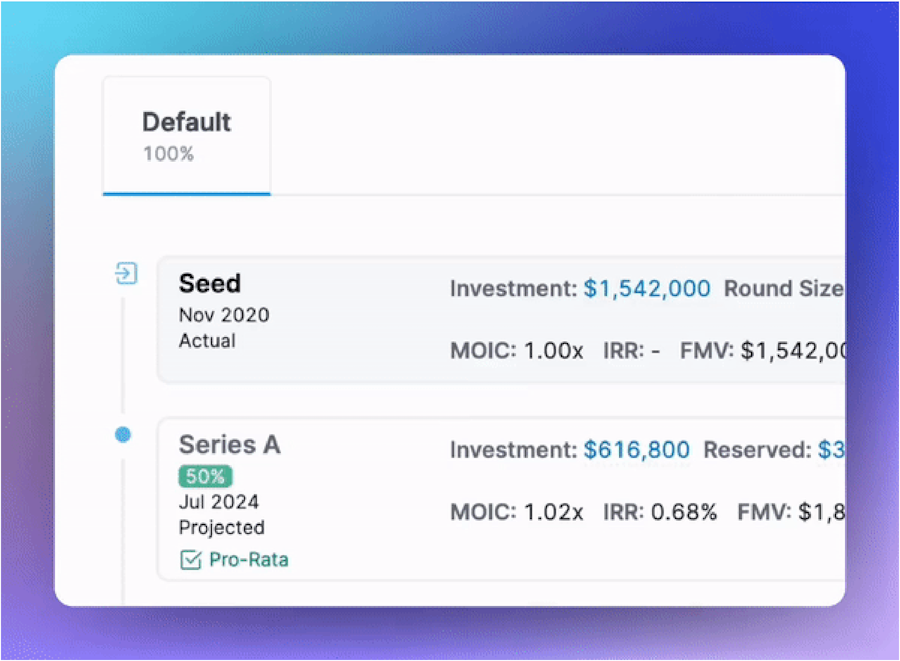Click the Series A Reserved amount value

(831, 450)
